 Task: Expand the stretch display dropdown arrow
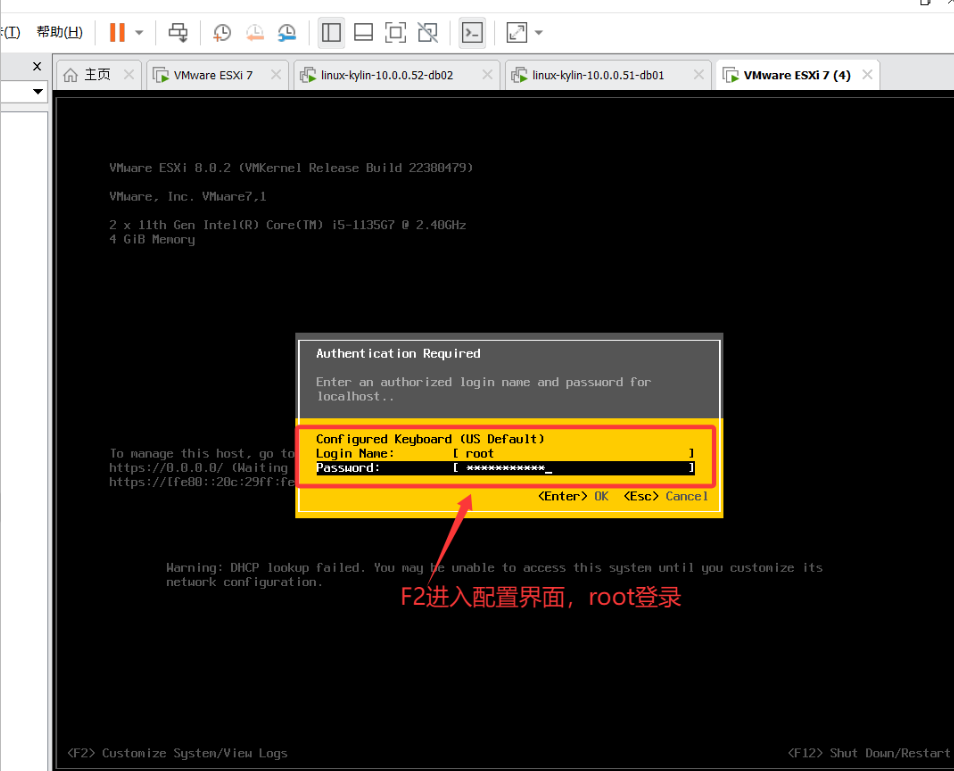point(539,32)
